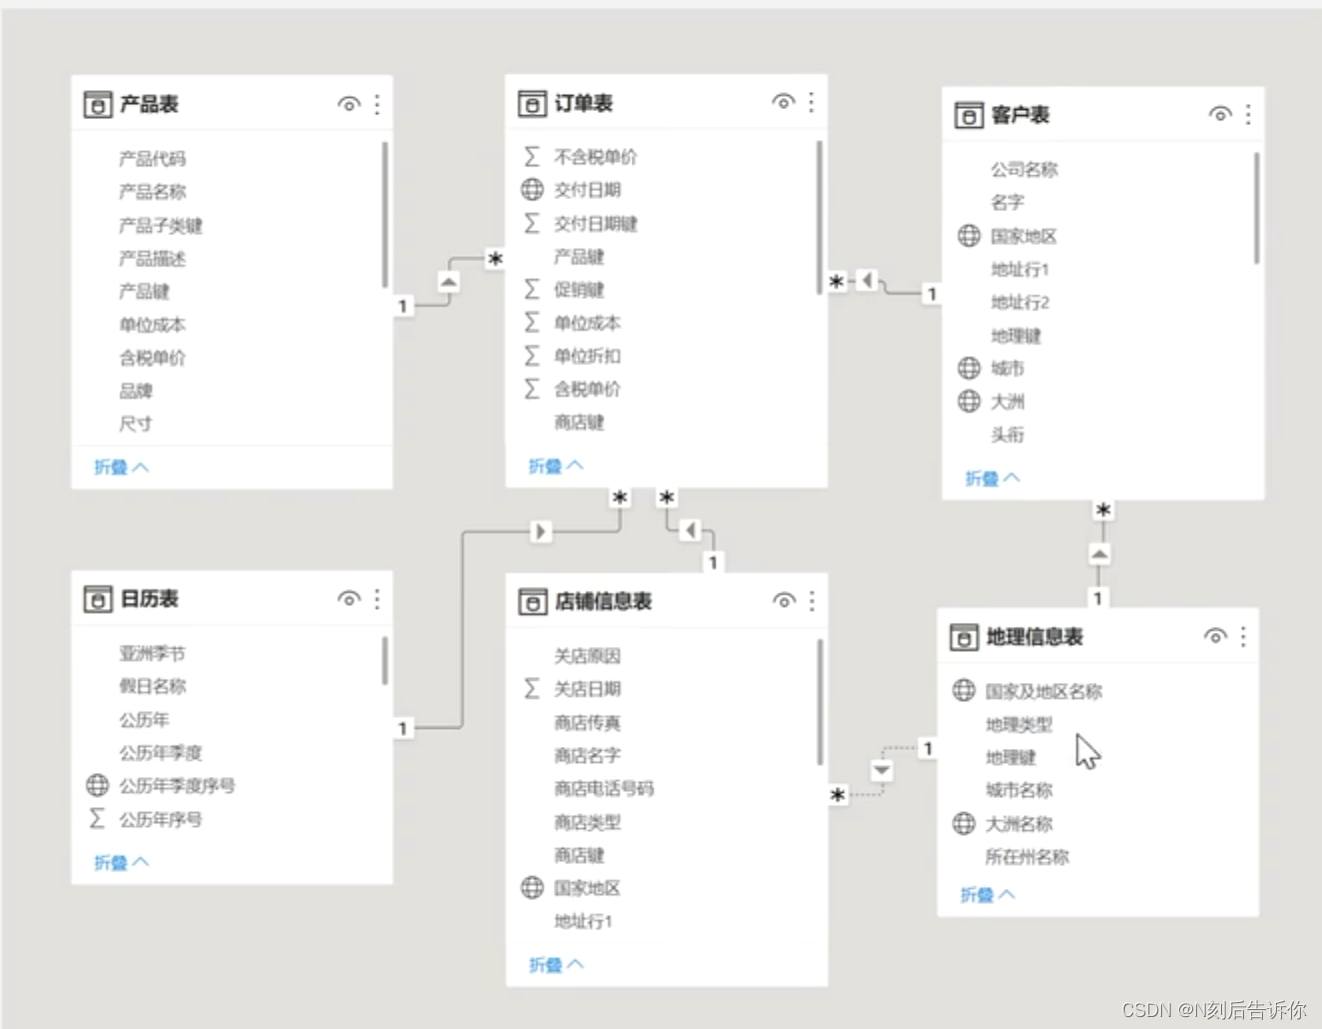Open more options menu of 日历表
This screenshot has width=1322, height=1029.
(x=377, y=599)
